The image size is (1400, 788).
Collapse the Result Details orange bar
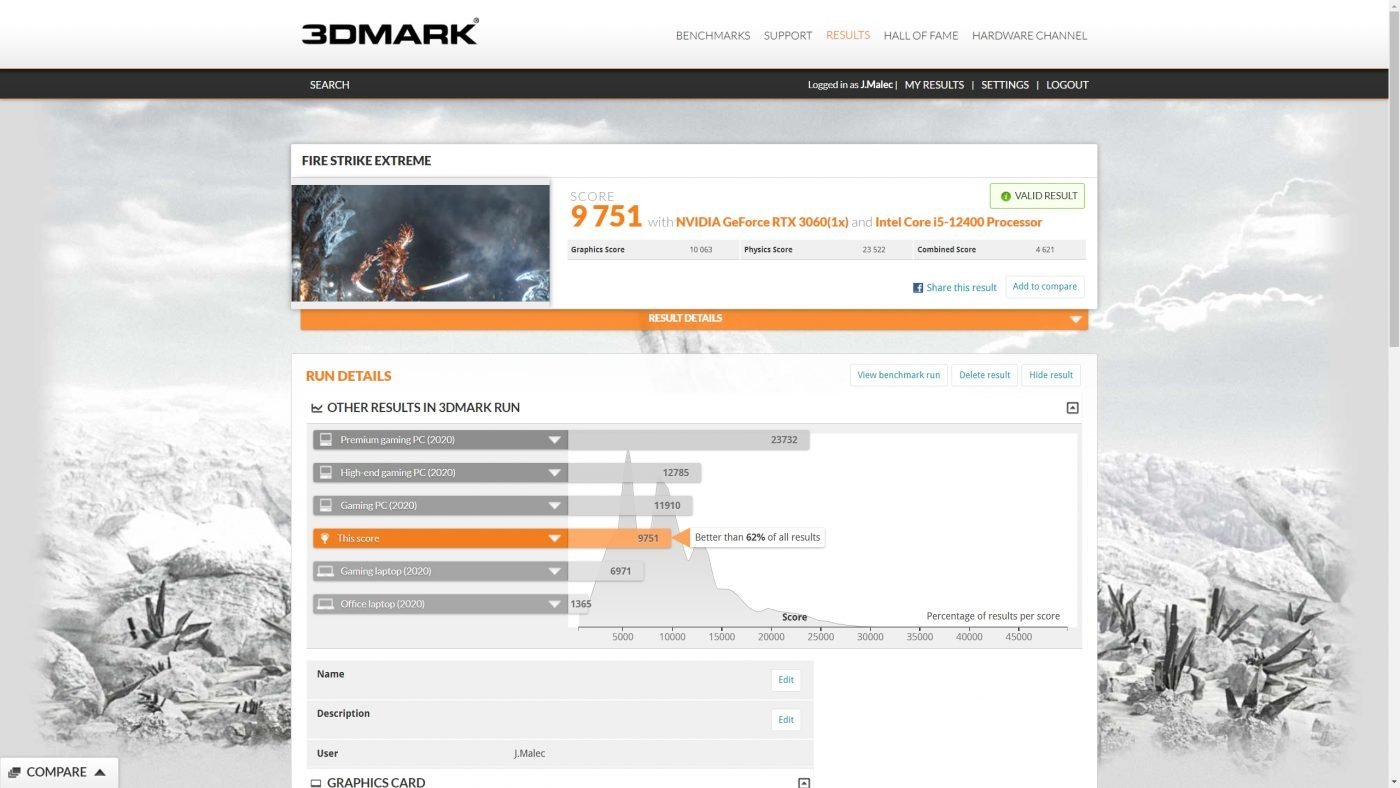click(x=694, y=319)
